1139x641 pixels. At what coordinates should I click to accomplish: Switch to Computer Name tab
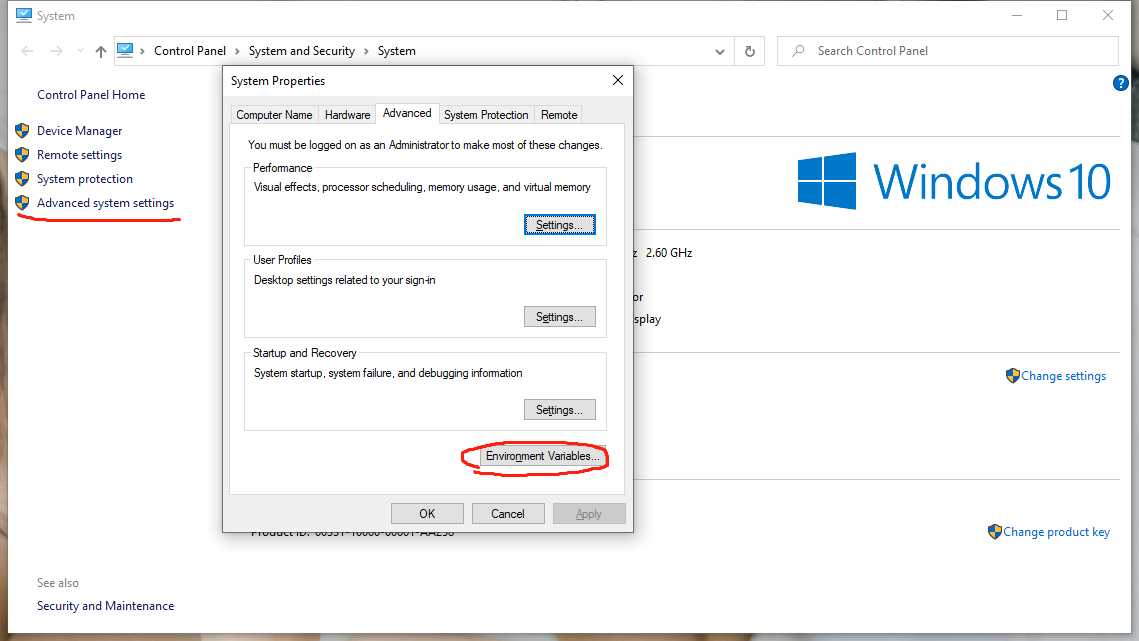[274, 115]
